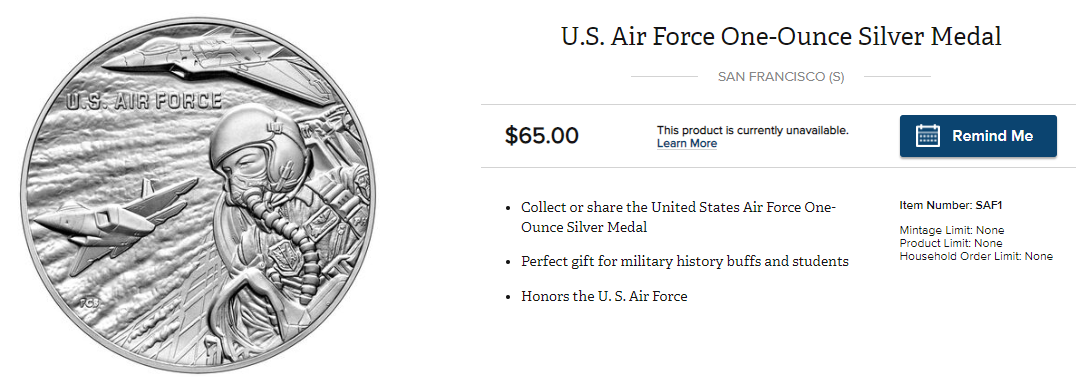
Task: Click the U.S. AIR FORCE inscription on medal
Action: 144,102
